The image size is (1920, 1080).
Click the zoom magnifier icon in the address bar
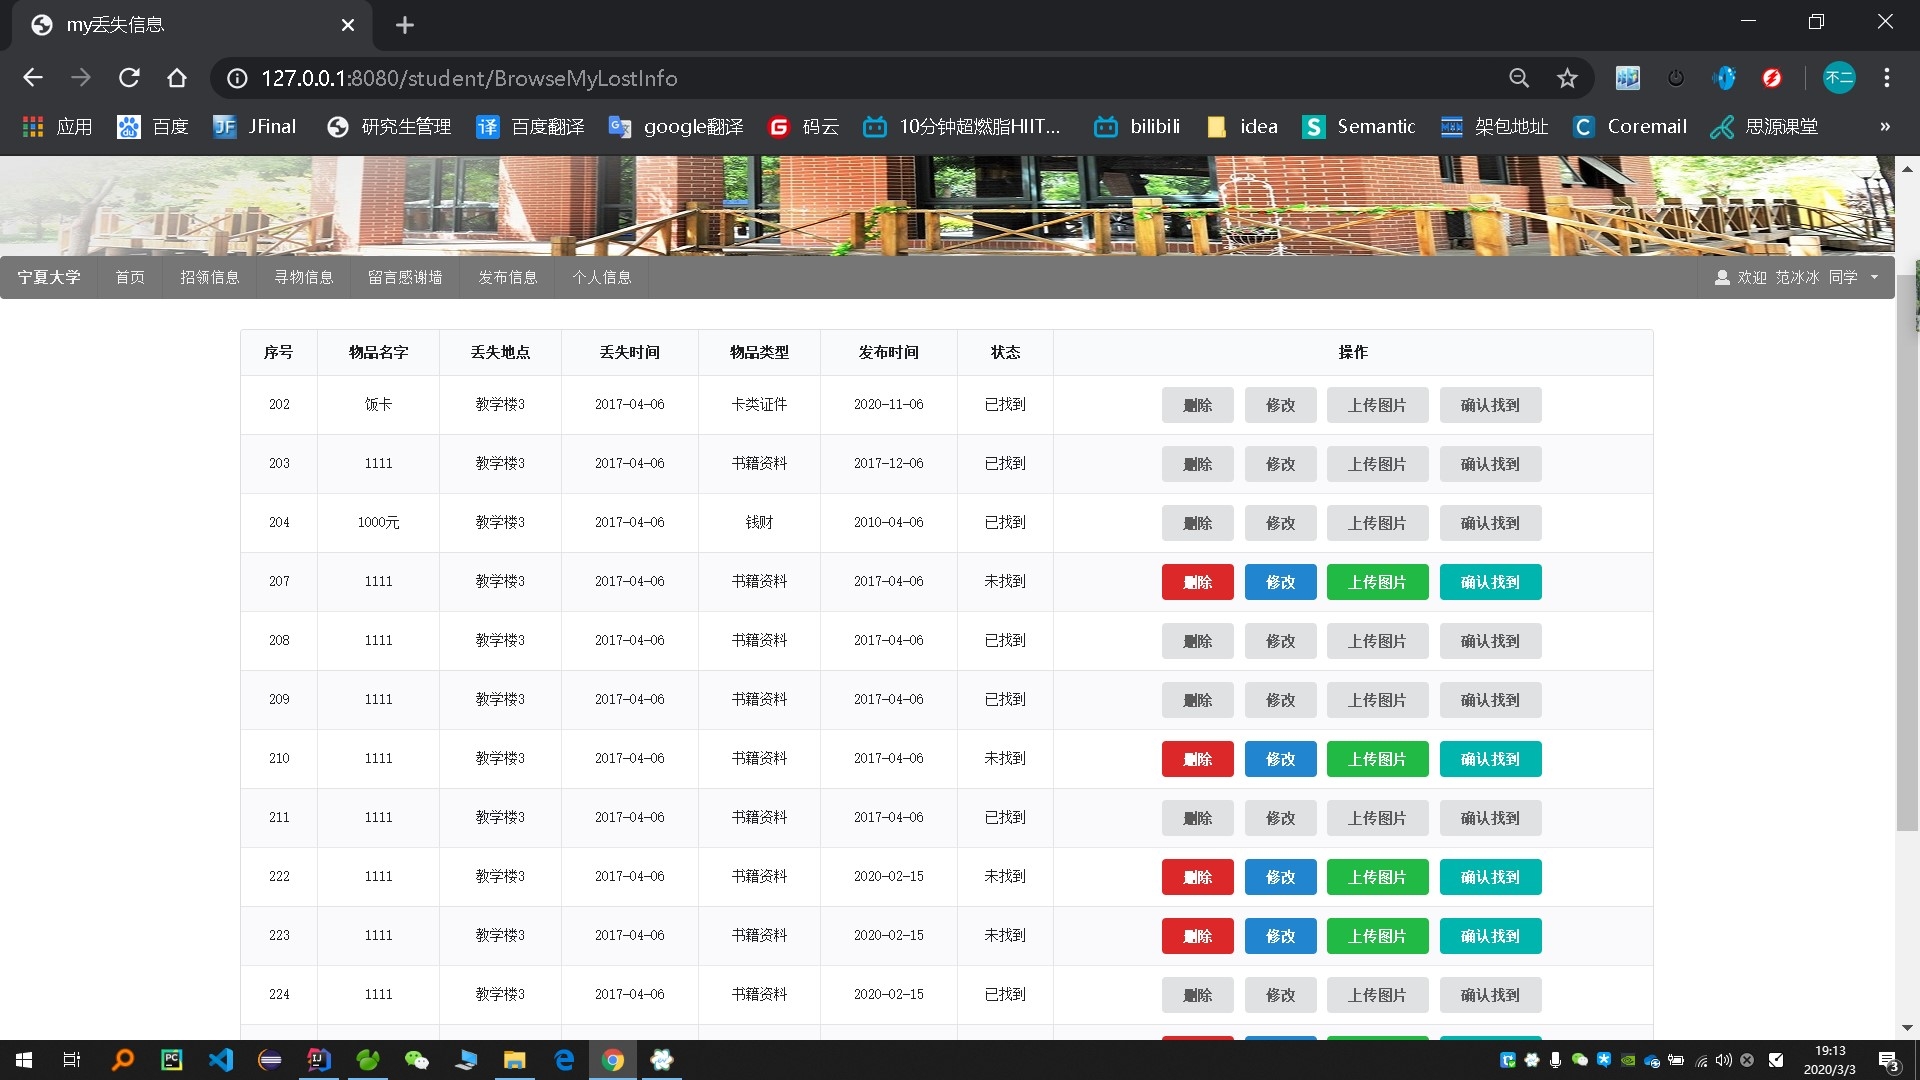(1519, 78)
